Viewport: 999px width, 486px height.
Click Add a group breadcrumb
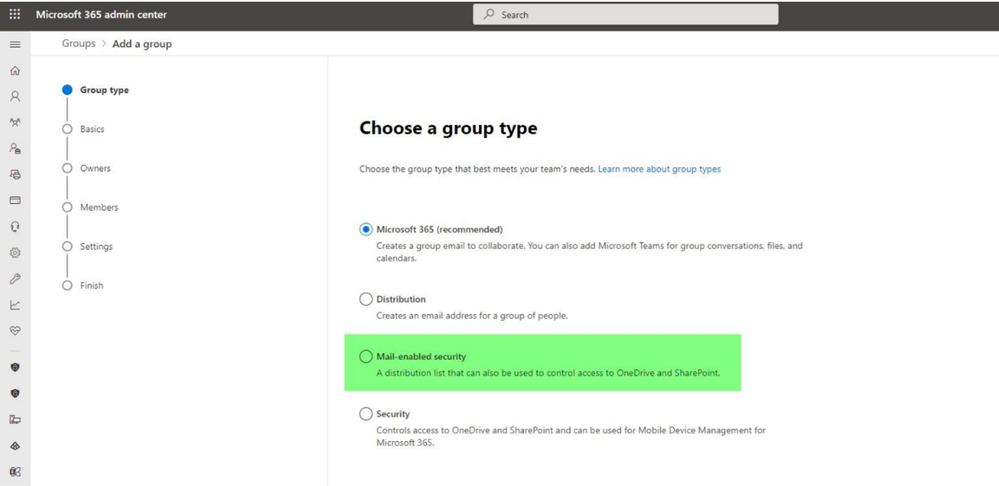pos(142,44)
